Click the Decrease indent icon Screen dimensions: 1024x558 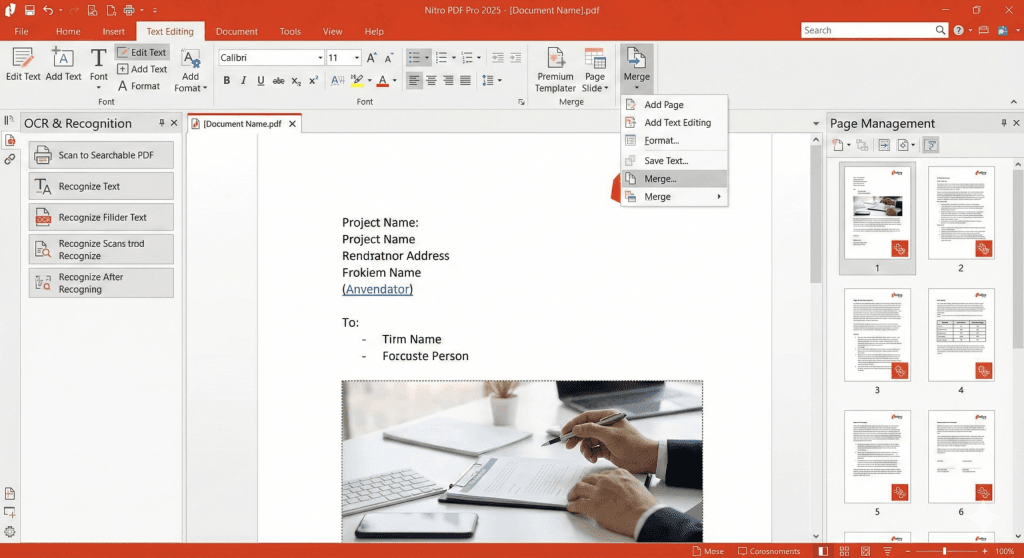(498, 57)
